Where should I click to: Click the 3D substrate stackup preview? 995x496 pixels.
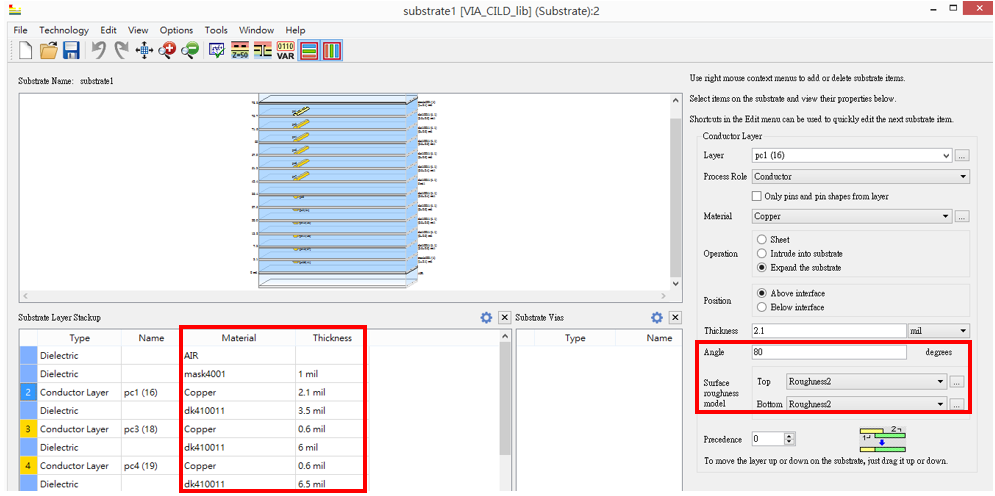click(338, 192)
